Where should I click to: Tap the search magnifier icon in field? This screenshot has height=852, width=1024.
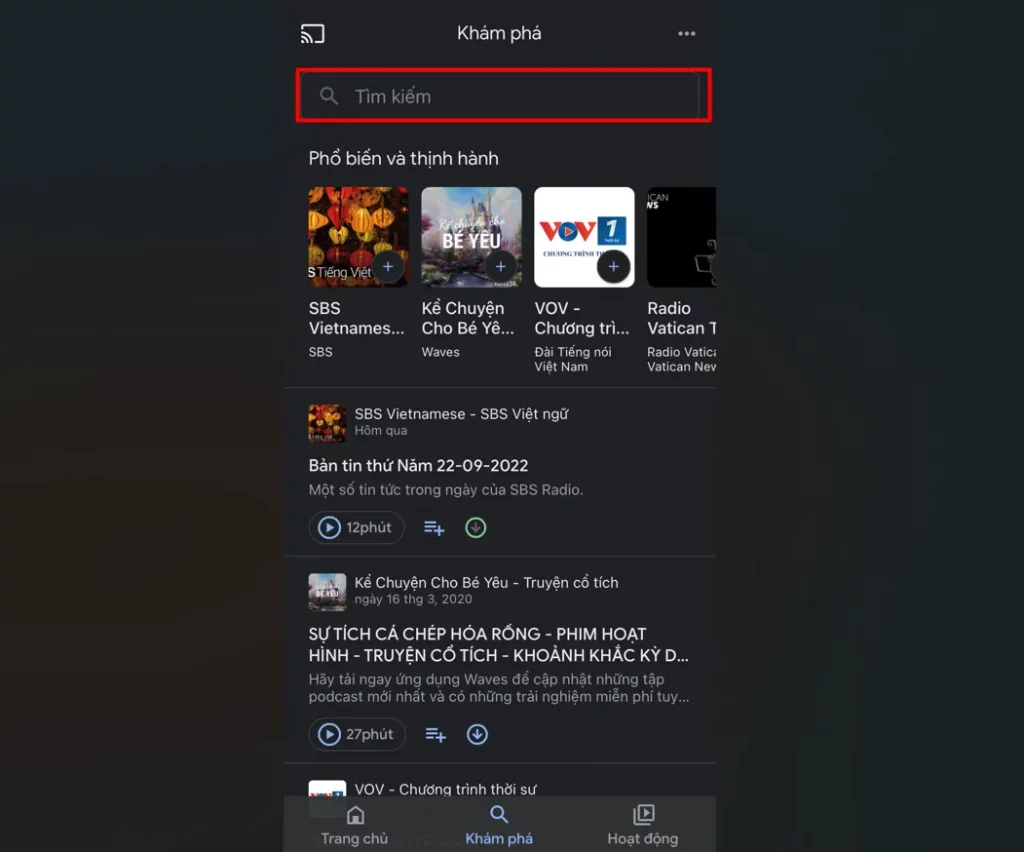click(x=328, y=96)
